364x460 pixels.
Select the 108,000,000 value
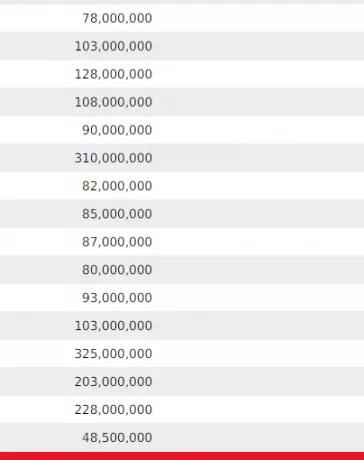click(113, 102)
